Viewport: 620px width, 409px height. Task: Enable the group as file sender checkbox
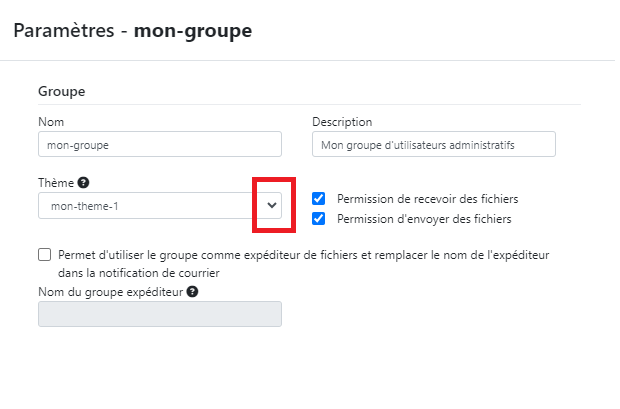point(45,255)
